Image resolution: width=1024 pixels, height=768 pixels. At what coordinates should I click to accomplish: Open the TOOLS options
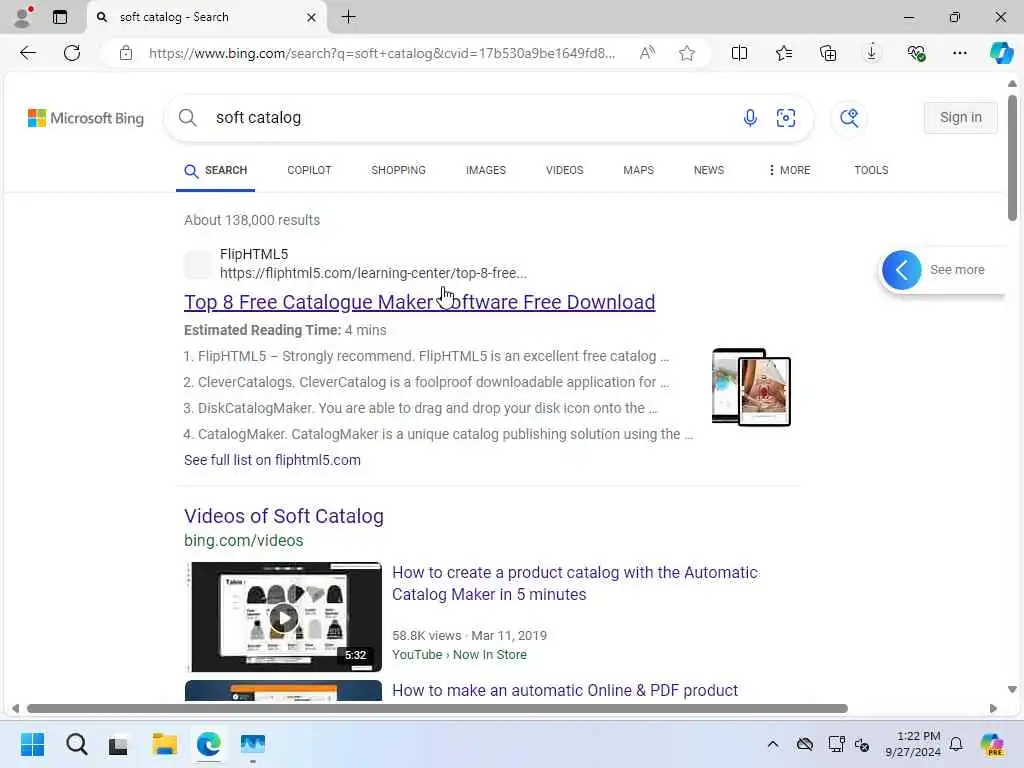(x=871, y=170)
